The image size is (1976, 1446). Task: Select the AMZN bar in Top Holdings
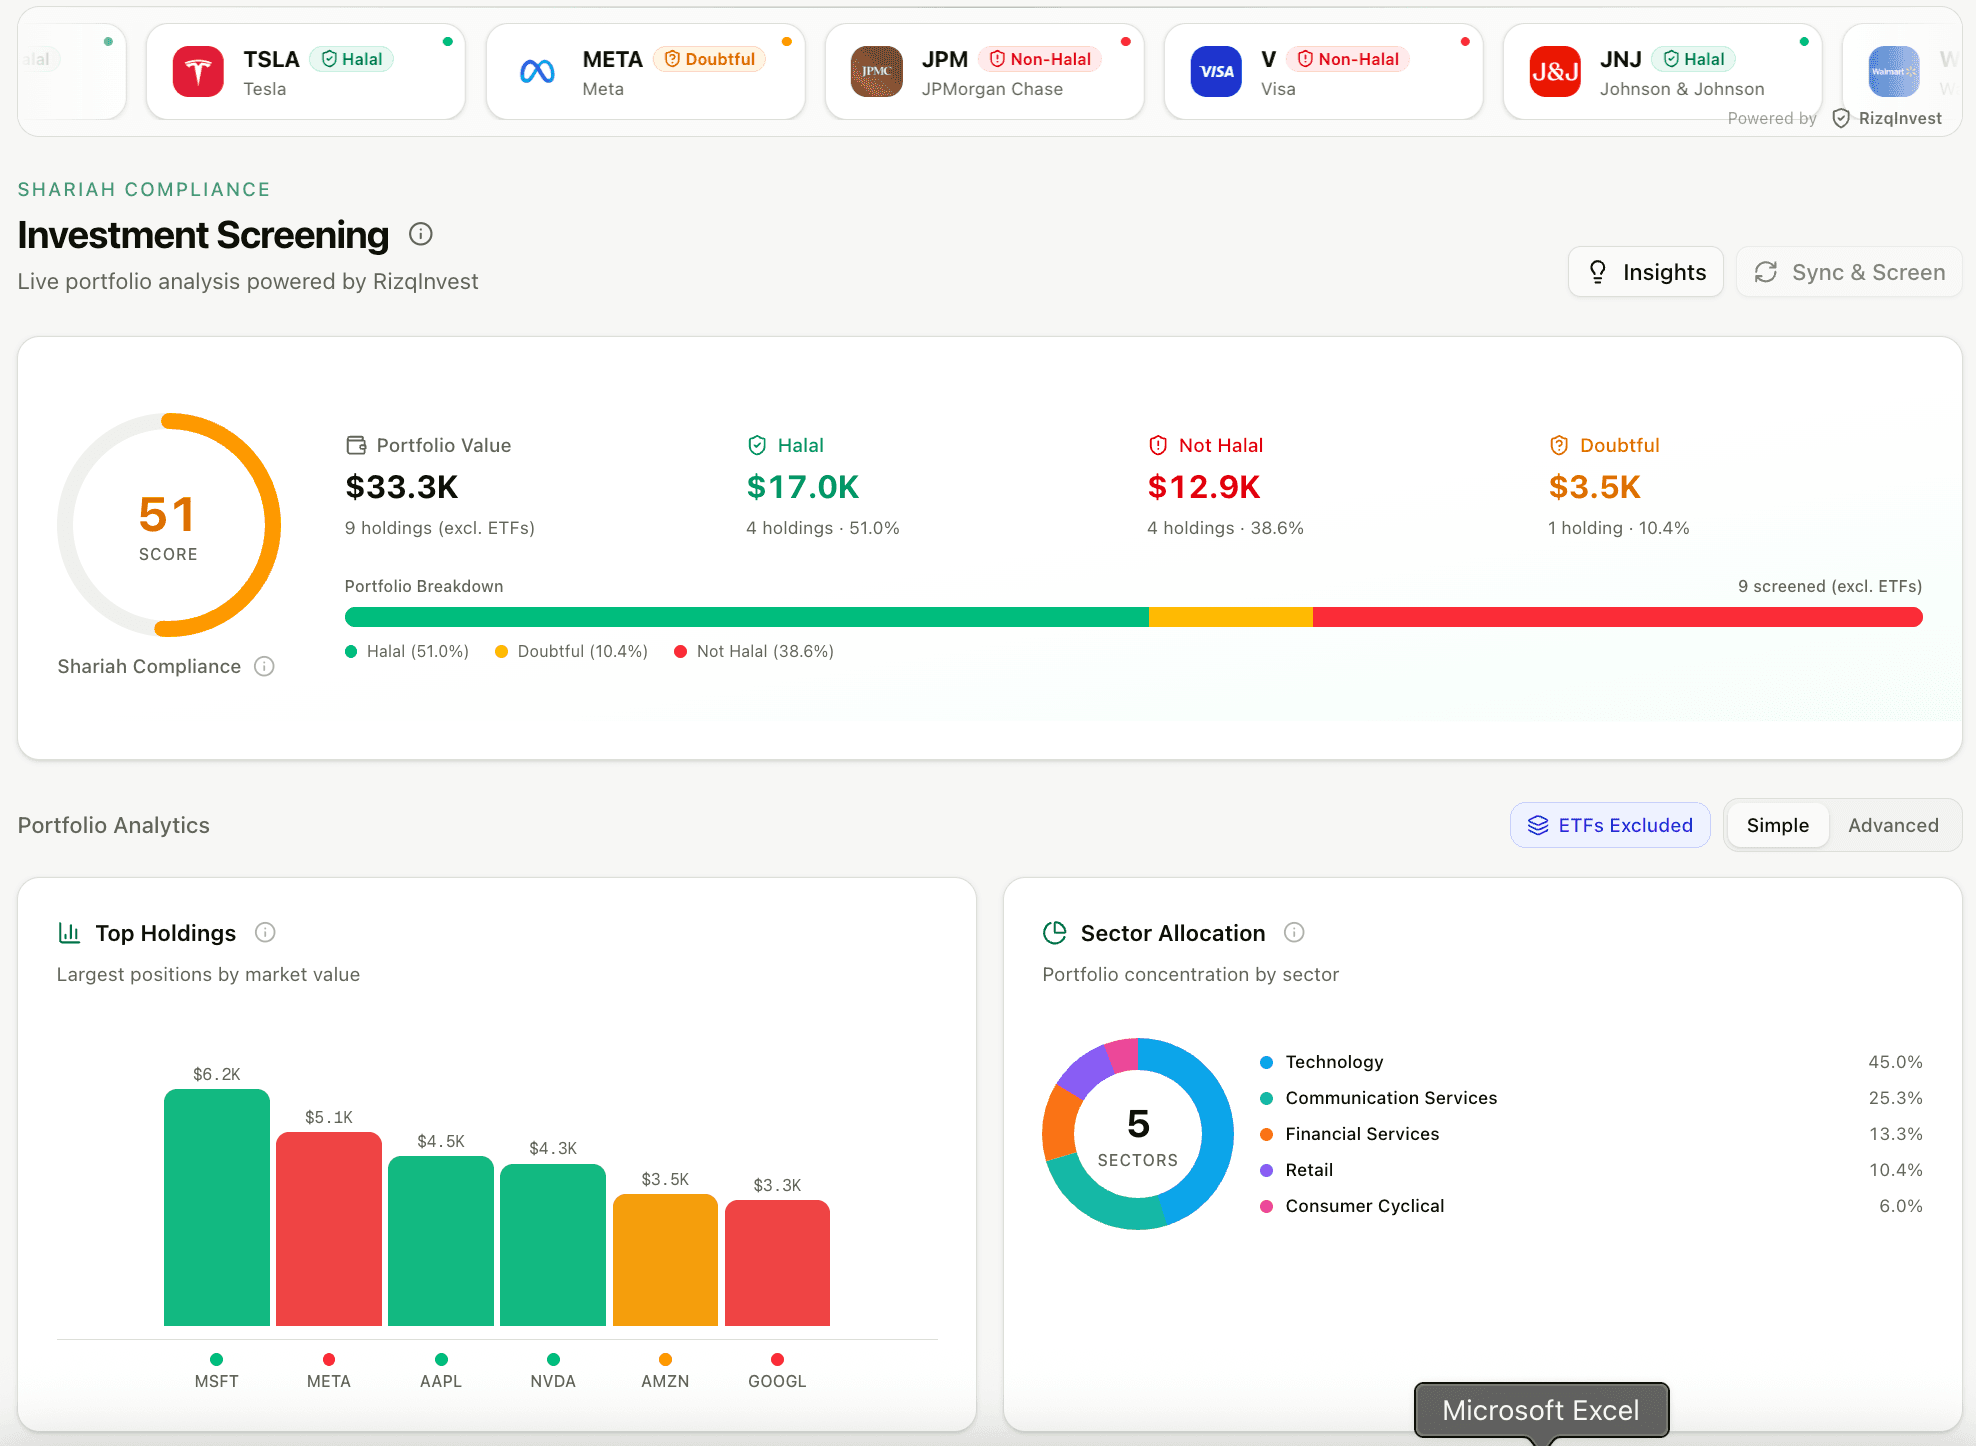pyautogui.click(x=665, y=1261)
